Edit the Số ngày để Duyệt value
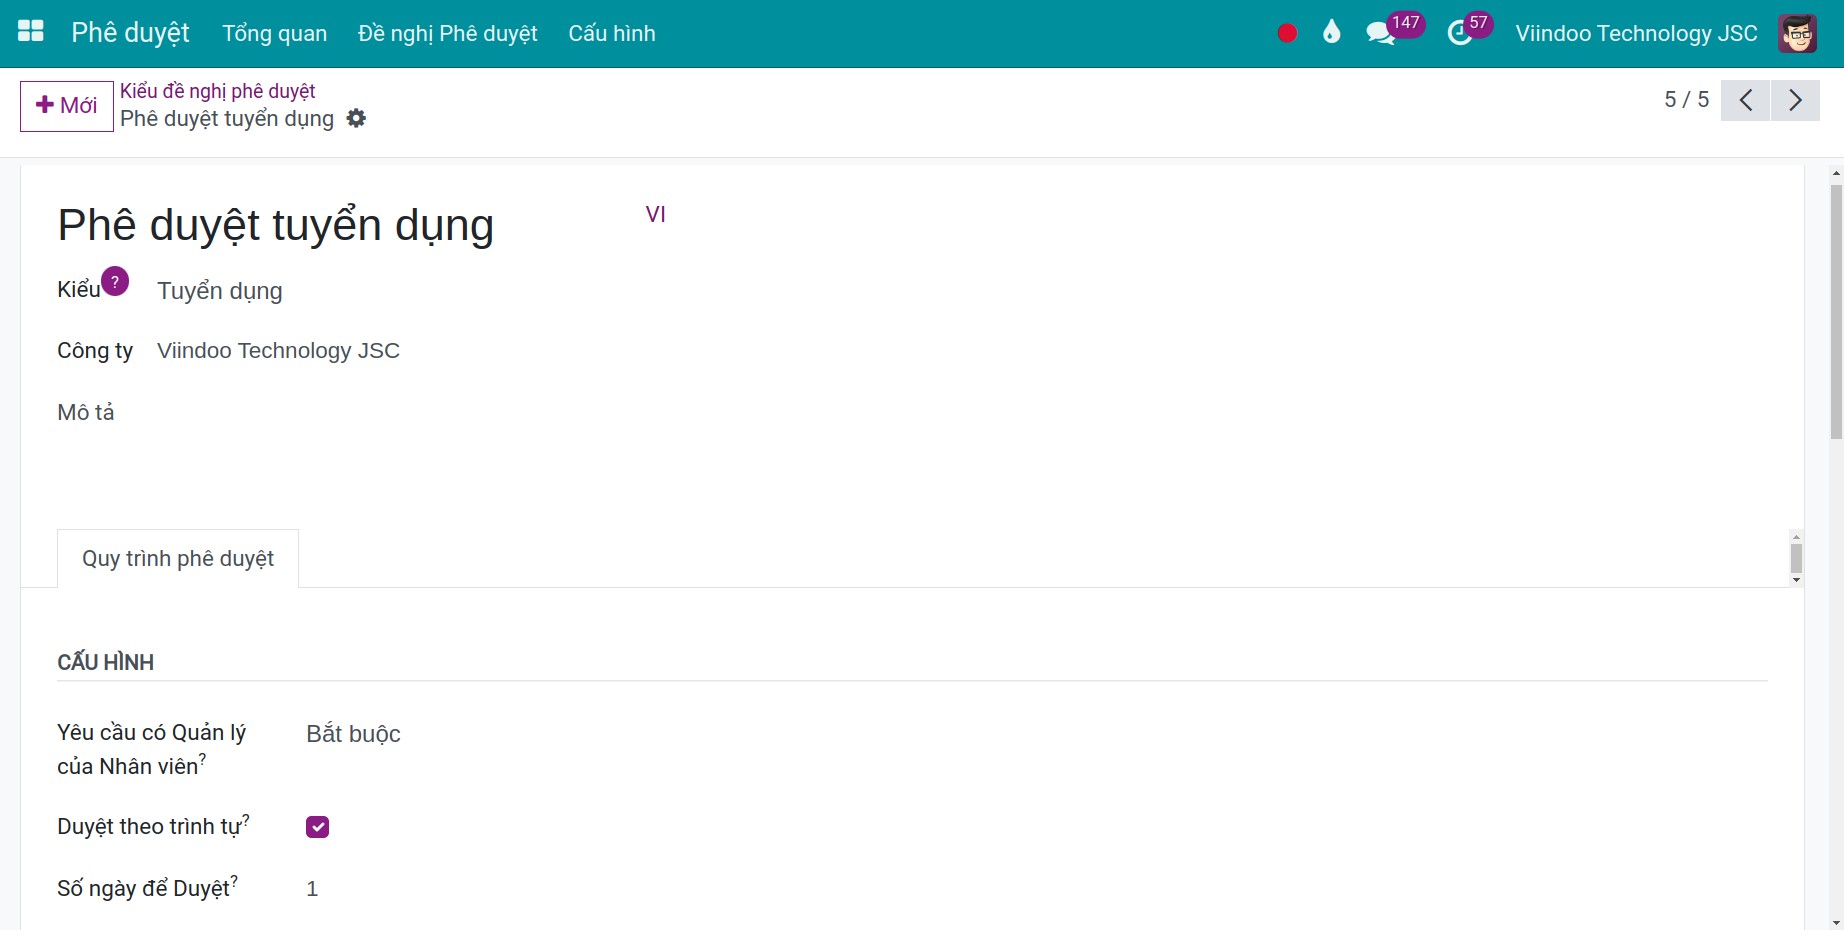 pyautogui.click(x=312, y=889)
